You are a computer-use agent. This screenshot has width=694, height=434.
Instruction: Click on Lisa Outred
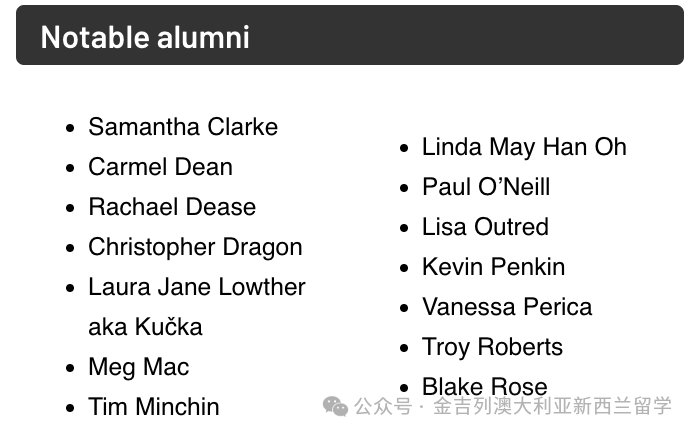coord(485,227)
